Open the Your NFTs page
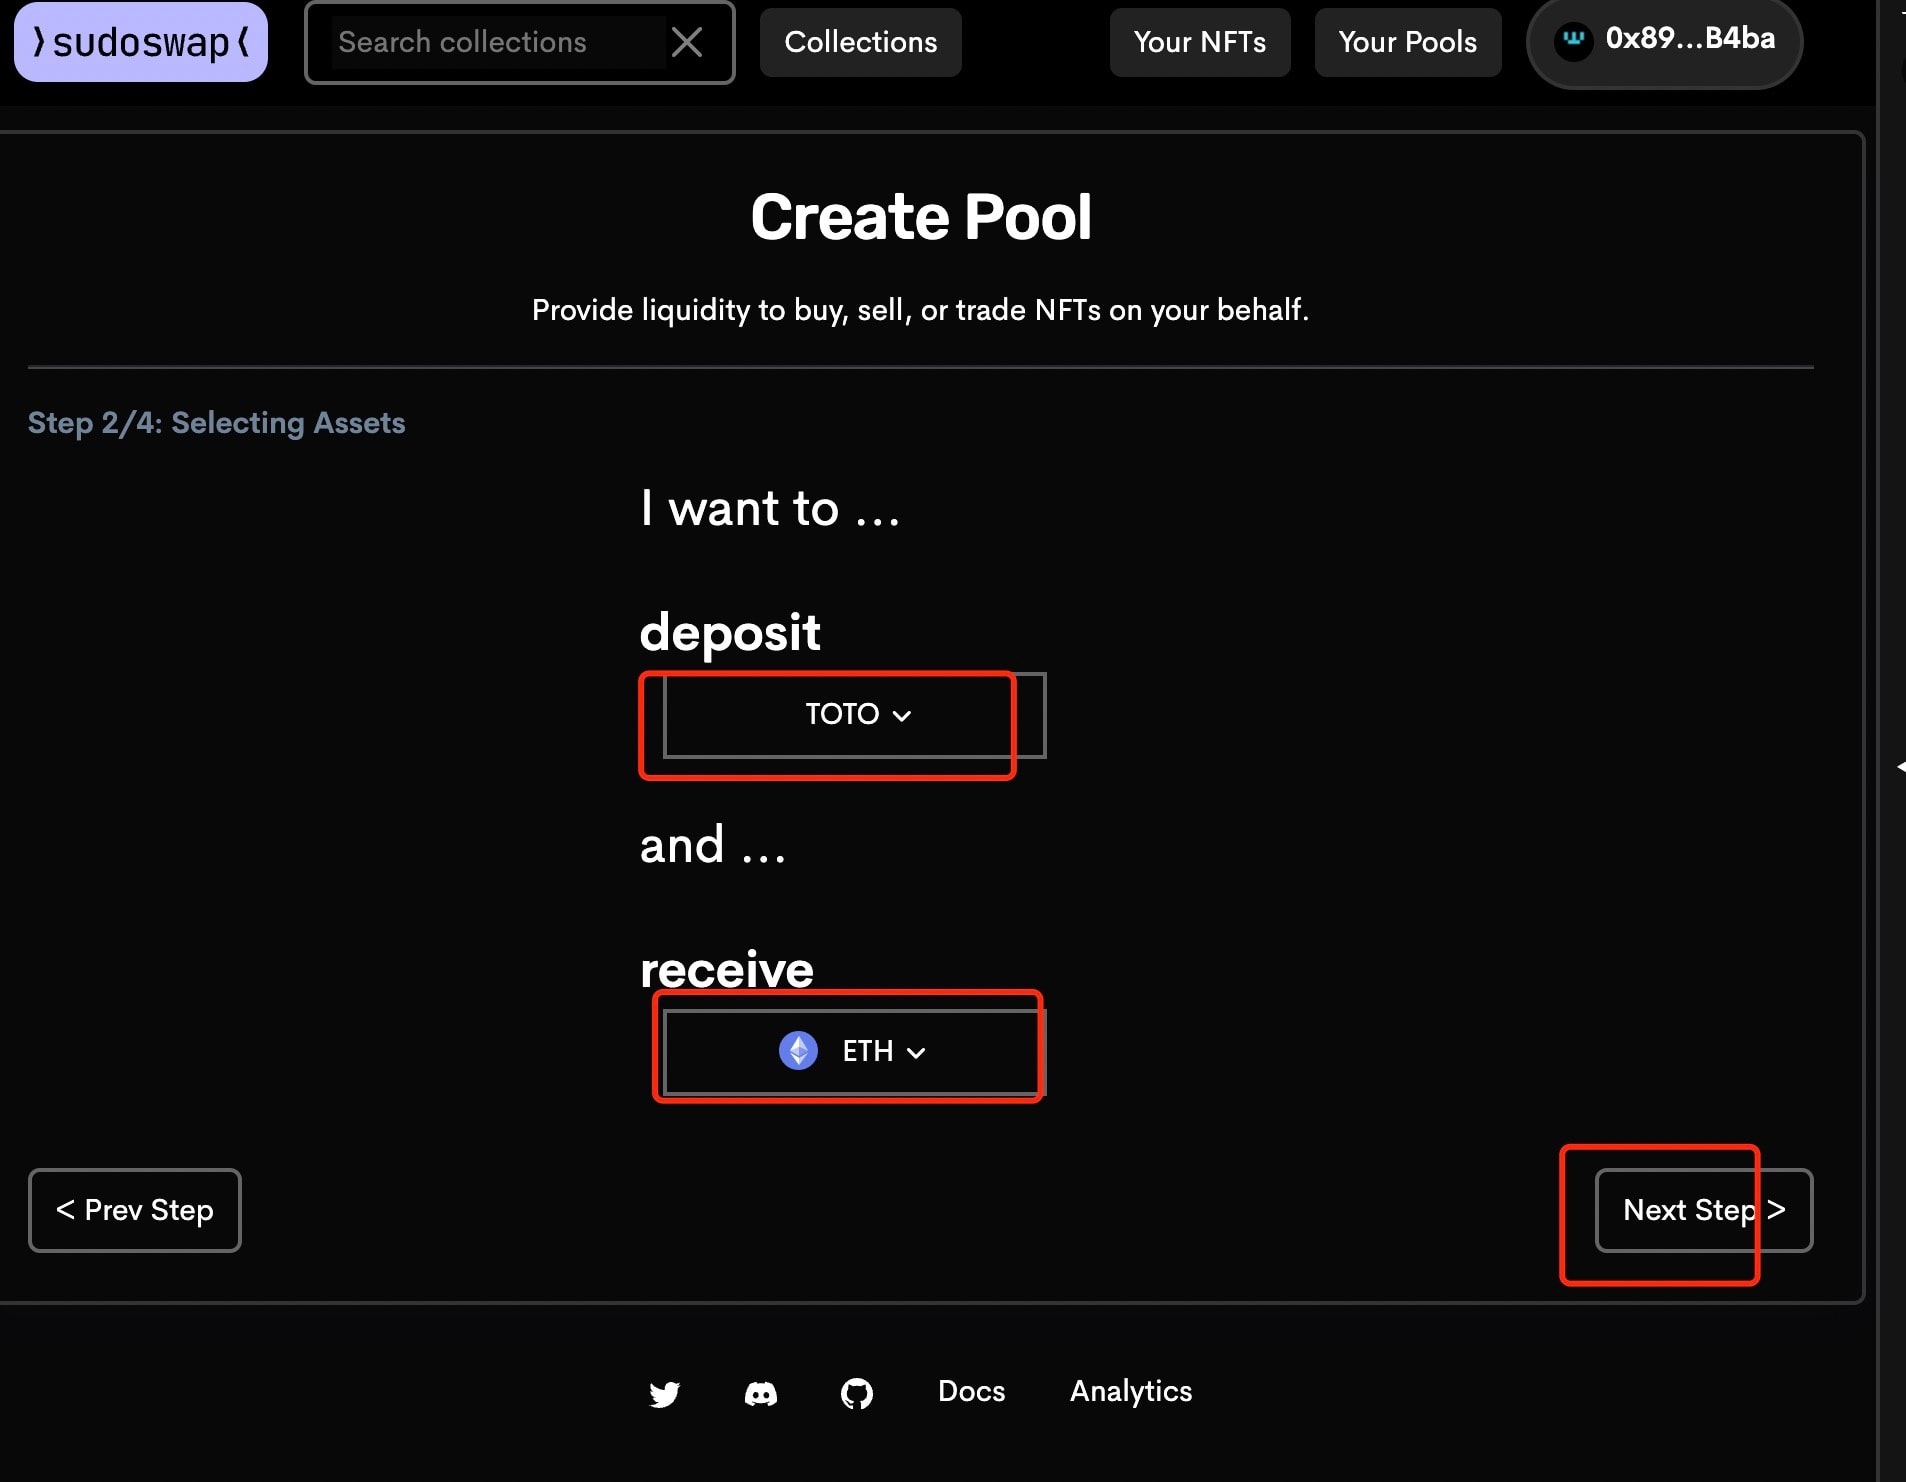Viewport: 1906px width, 1482px height. [1199, 42]
